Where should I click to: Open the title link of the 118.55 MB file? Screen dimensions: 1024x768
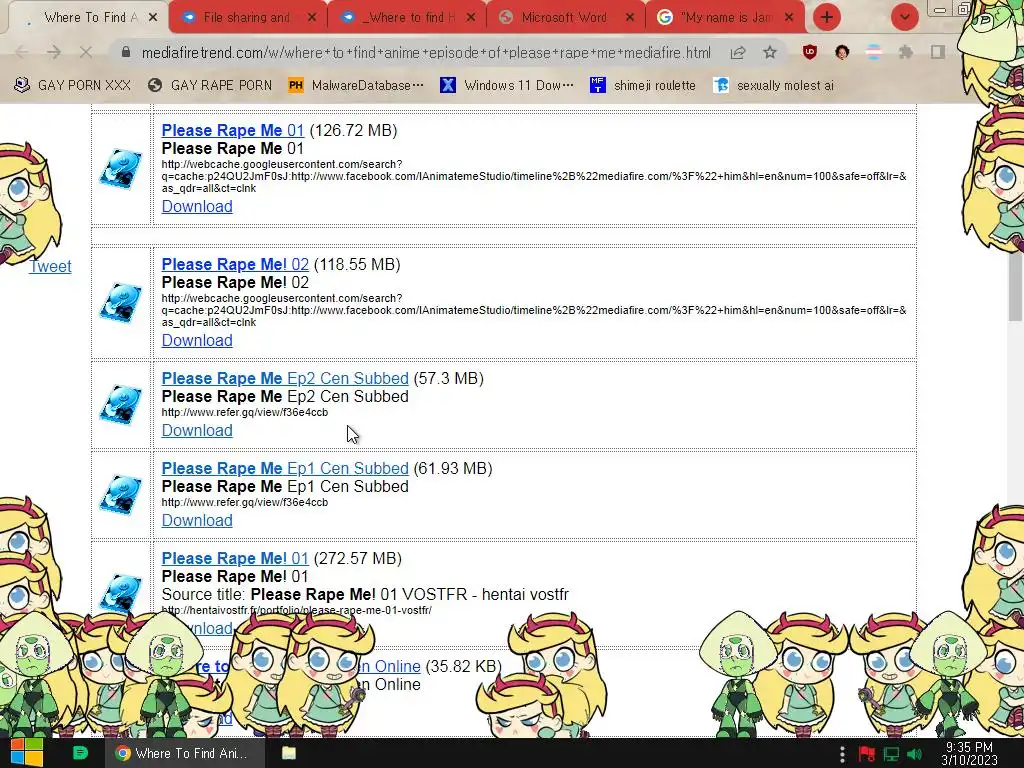(x=235, y=264)
